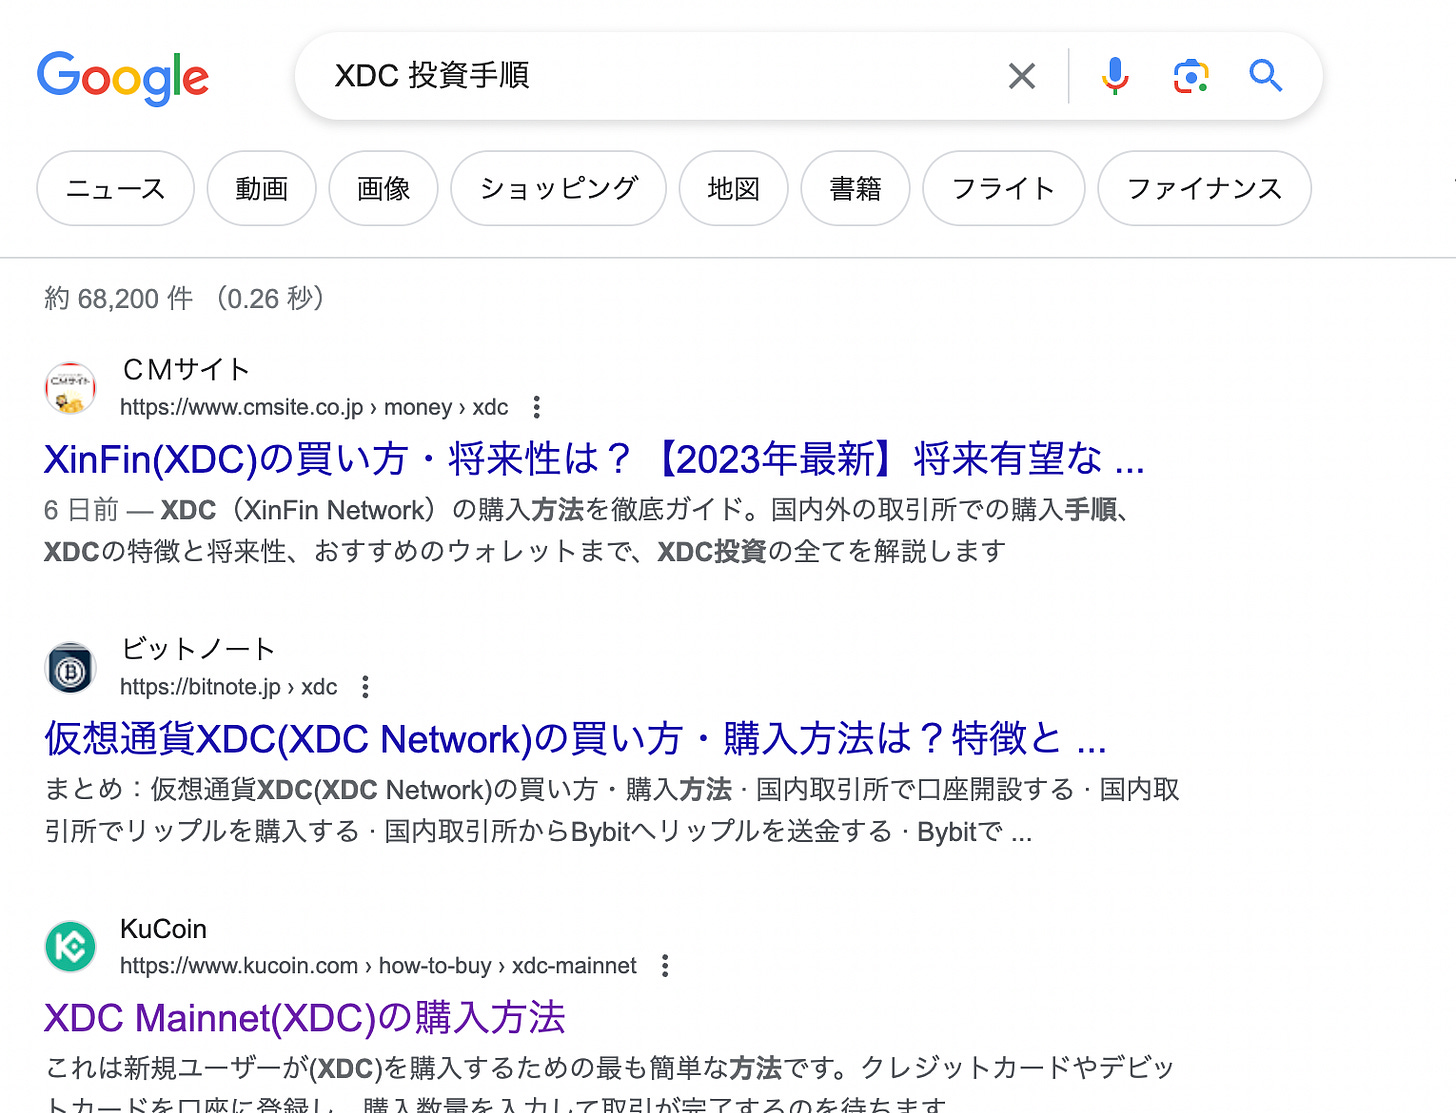This screenshot has width=1456, height=1113.
Task: Click the snippet text starting with まとめ：仮想通貨XDC
Action: [612, 811]
